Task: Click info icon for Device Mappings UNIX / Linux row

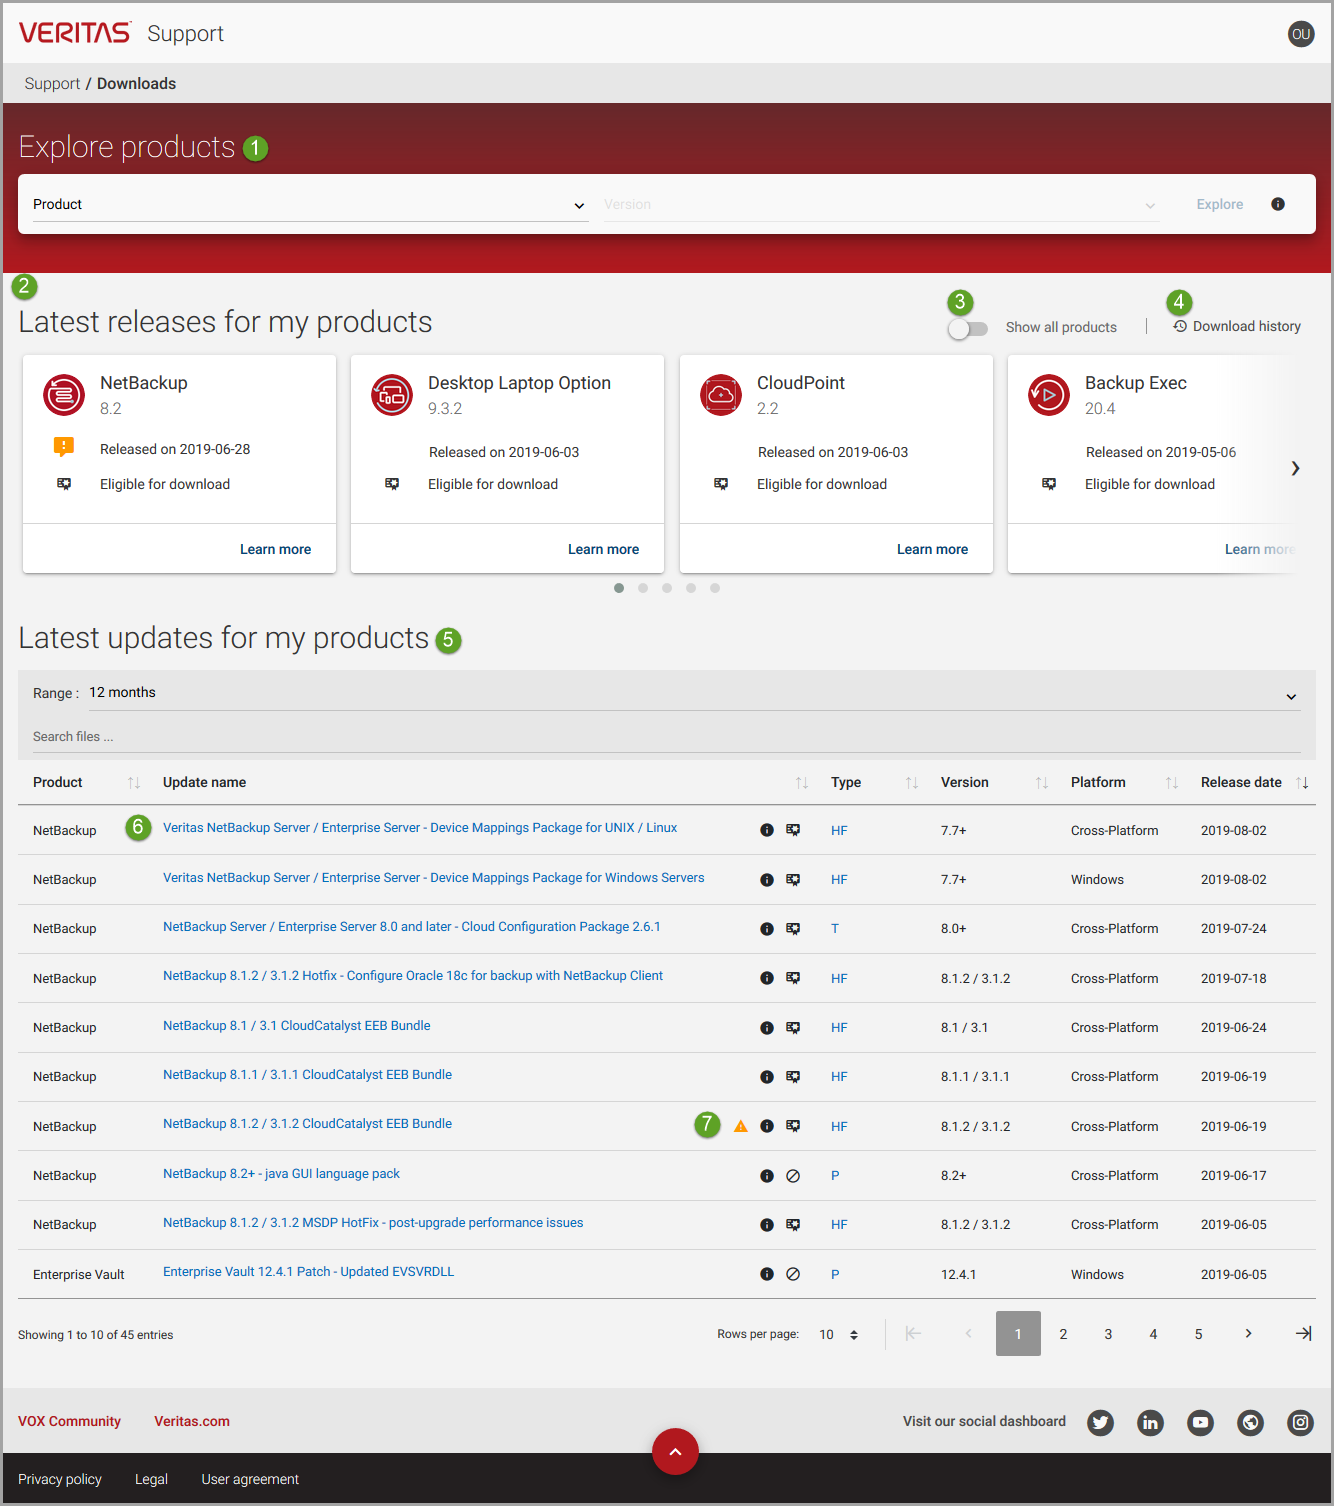Action: tap(767, 830)
